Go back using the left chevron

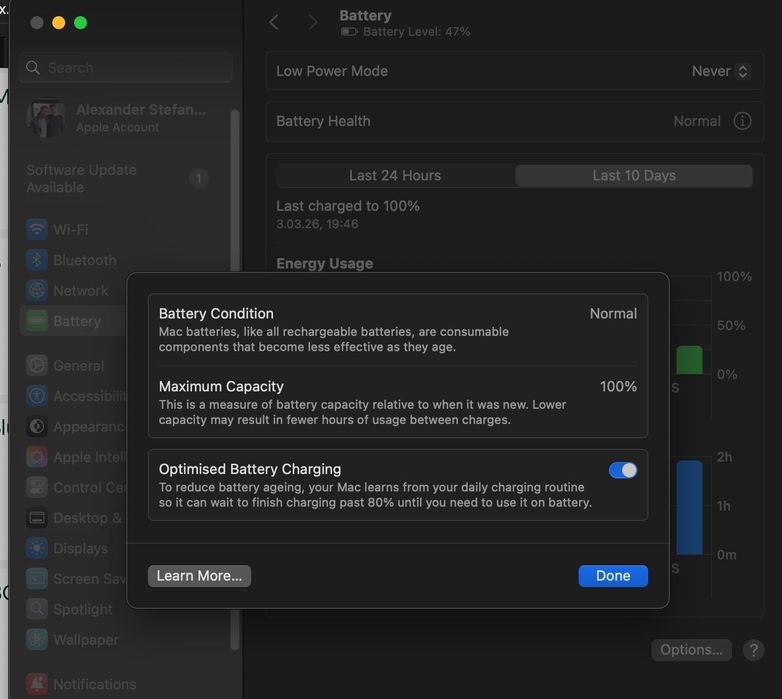coord(274,22)
